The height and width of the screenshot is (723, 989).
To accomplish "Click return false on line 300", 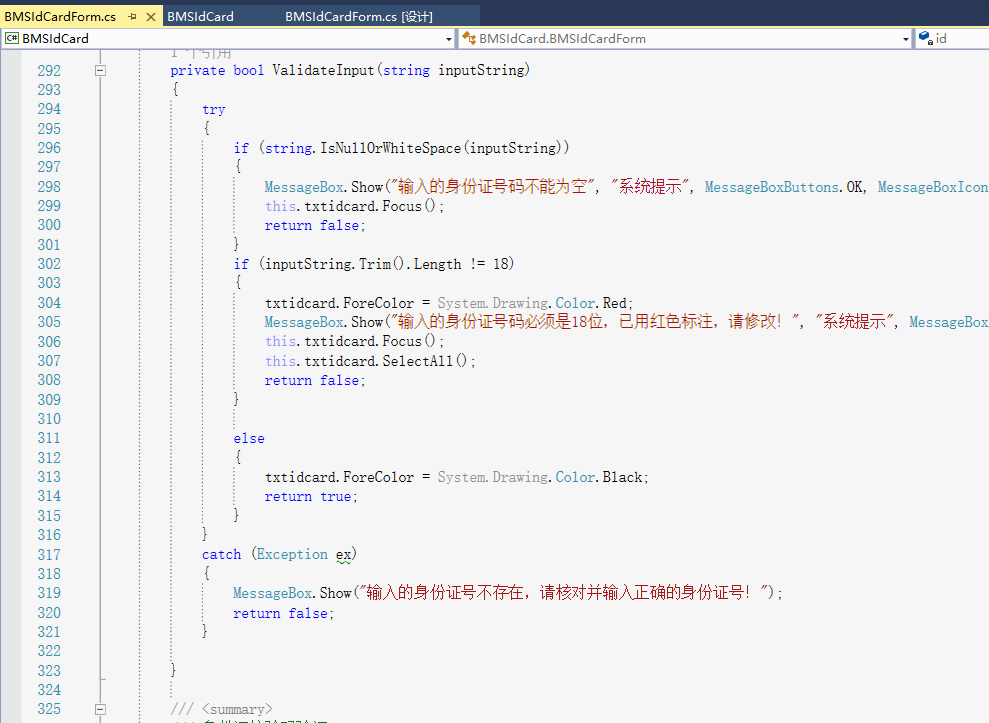I will click(315, 225).
